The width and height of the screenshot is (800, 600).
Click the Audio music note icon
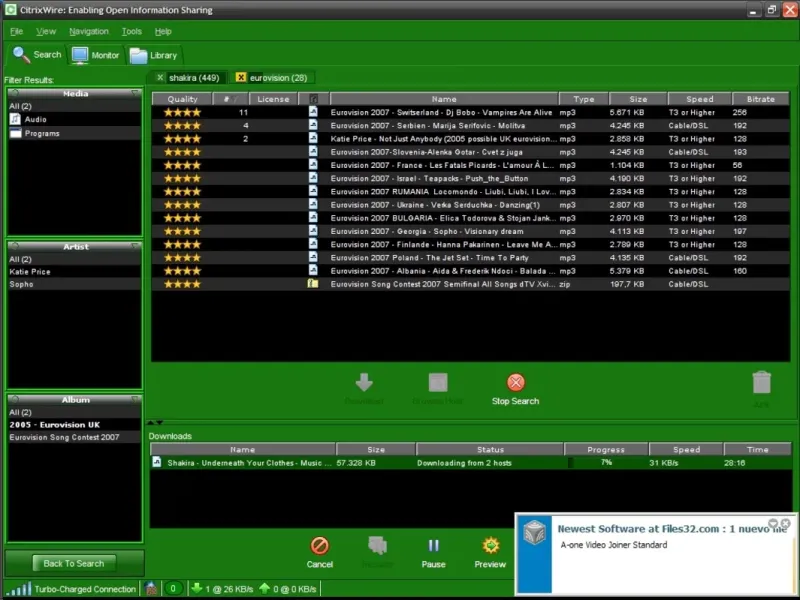[x=15, y=119]
